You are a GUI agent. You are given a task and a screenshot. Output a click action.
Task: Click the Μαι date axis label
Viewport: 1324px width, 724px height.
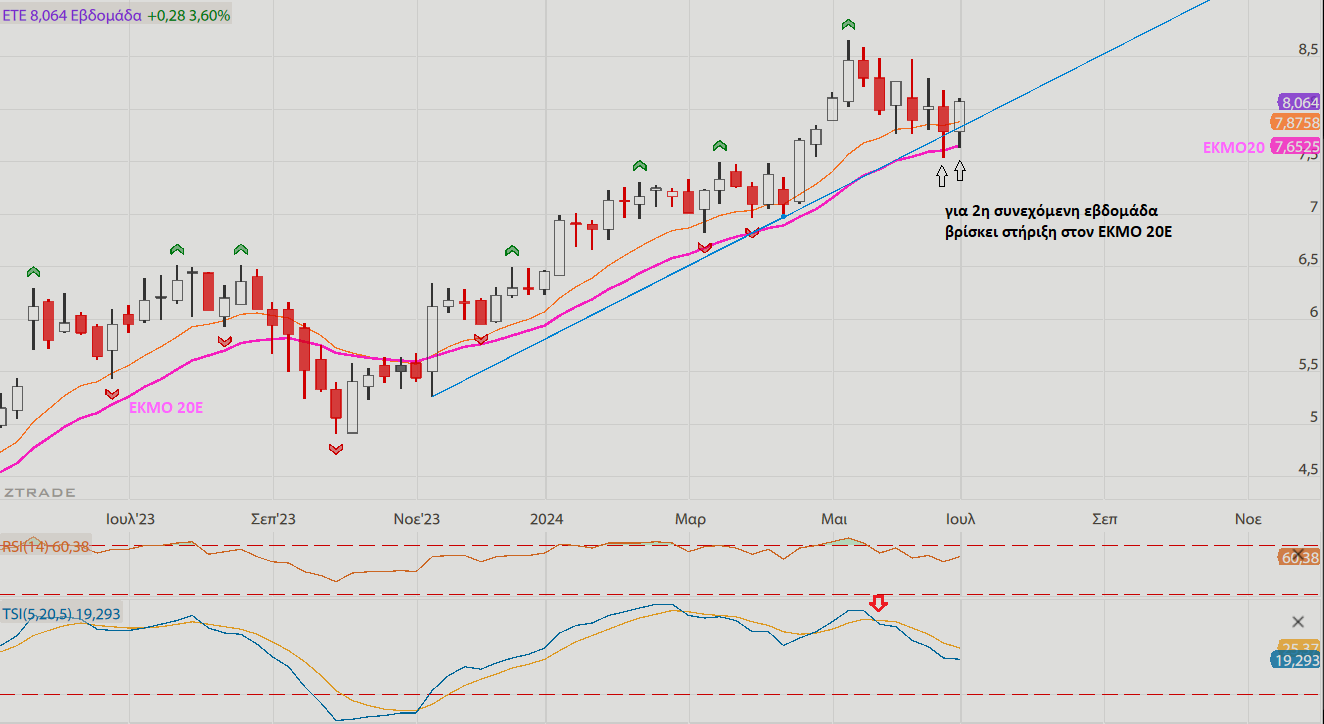[834, 519]
